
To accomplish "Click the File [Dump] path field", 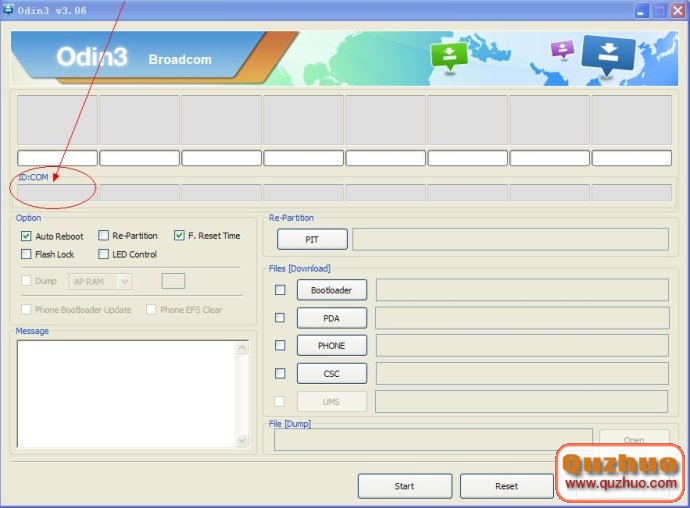I will (x=433, y=440).
